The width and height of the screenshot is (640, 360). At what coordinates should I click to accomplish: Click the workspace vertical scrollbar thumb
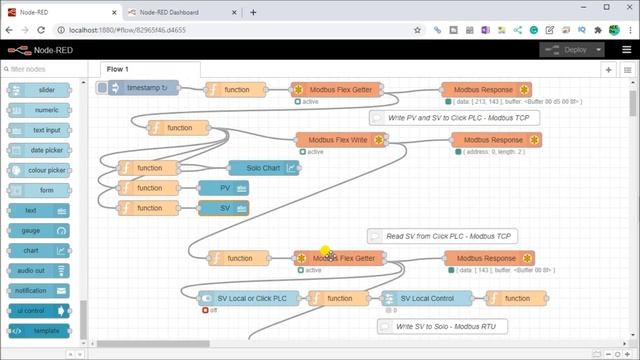(633, 103)
